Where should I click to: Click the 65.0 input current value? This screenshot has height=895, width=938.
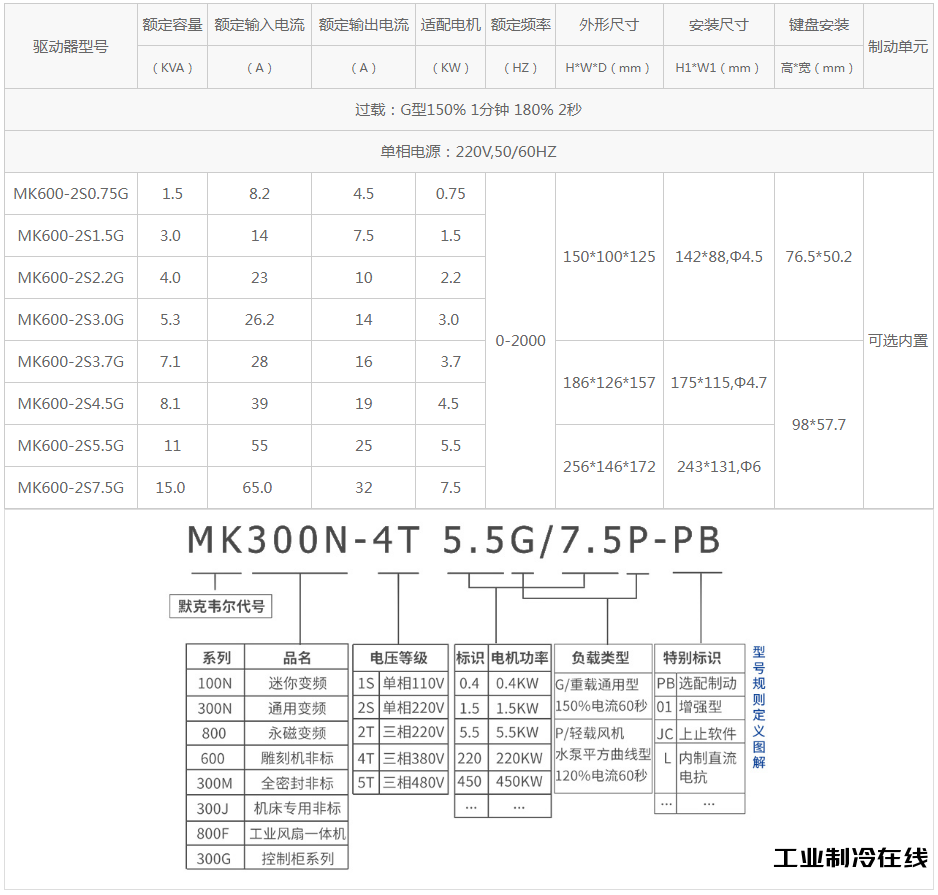tap(259, 488)
